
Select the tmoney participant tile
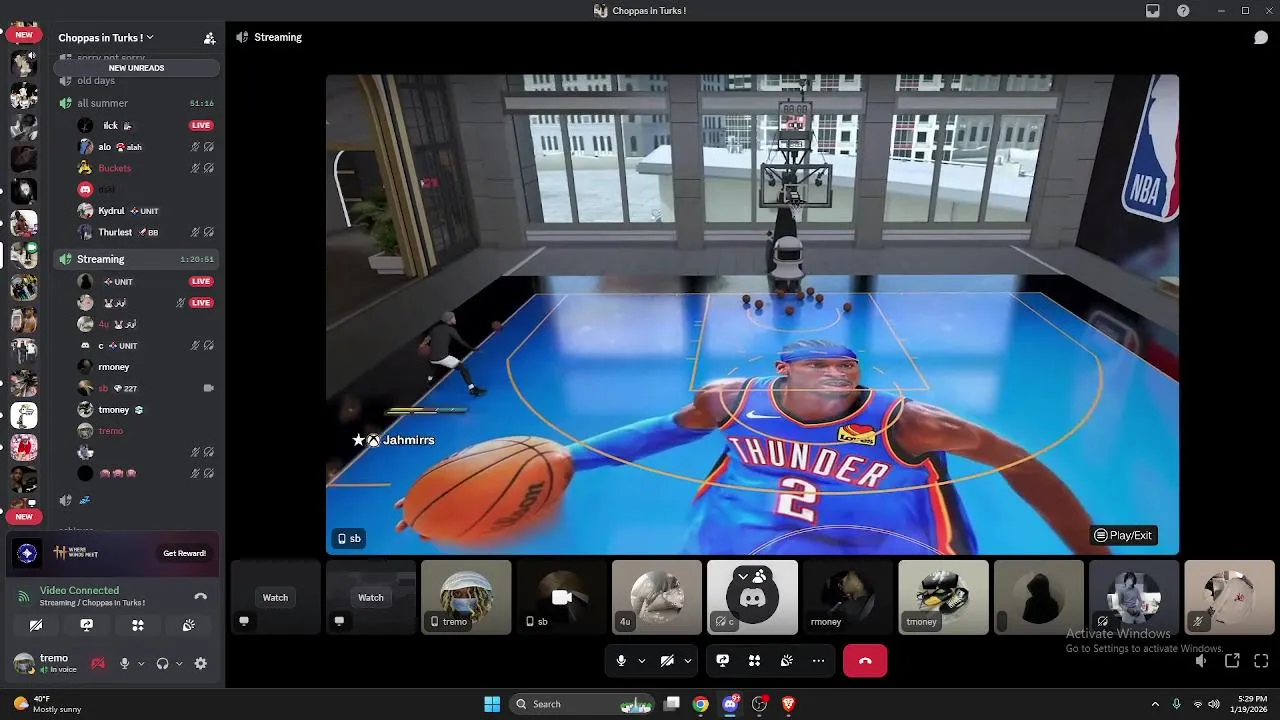click(943, 597)
